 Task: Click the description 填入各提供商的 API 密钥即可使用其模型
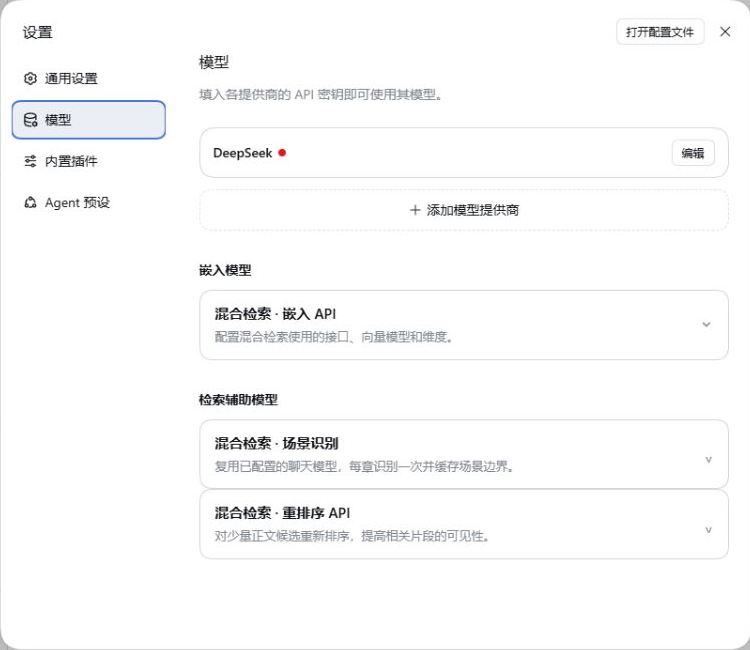(x=320, y=95)
